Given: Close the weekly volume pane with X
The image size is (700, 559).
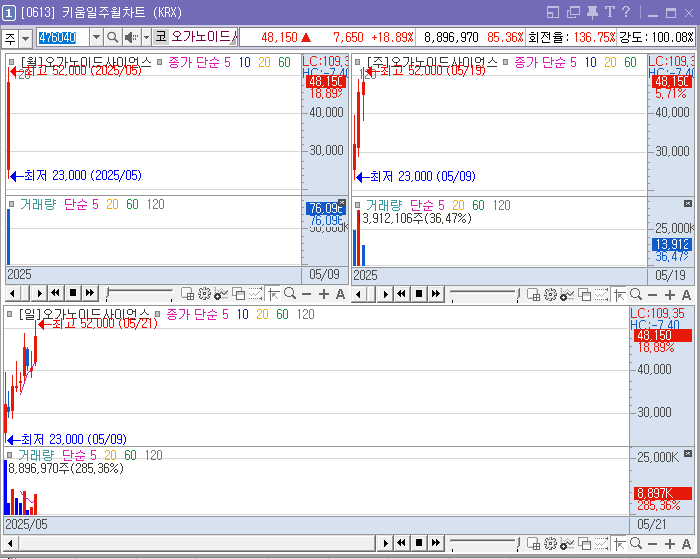Looking at the screenshot, I should (688, 204).
